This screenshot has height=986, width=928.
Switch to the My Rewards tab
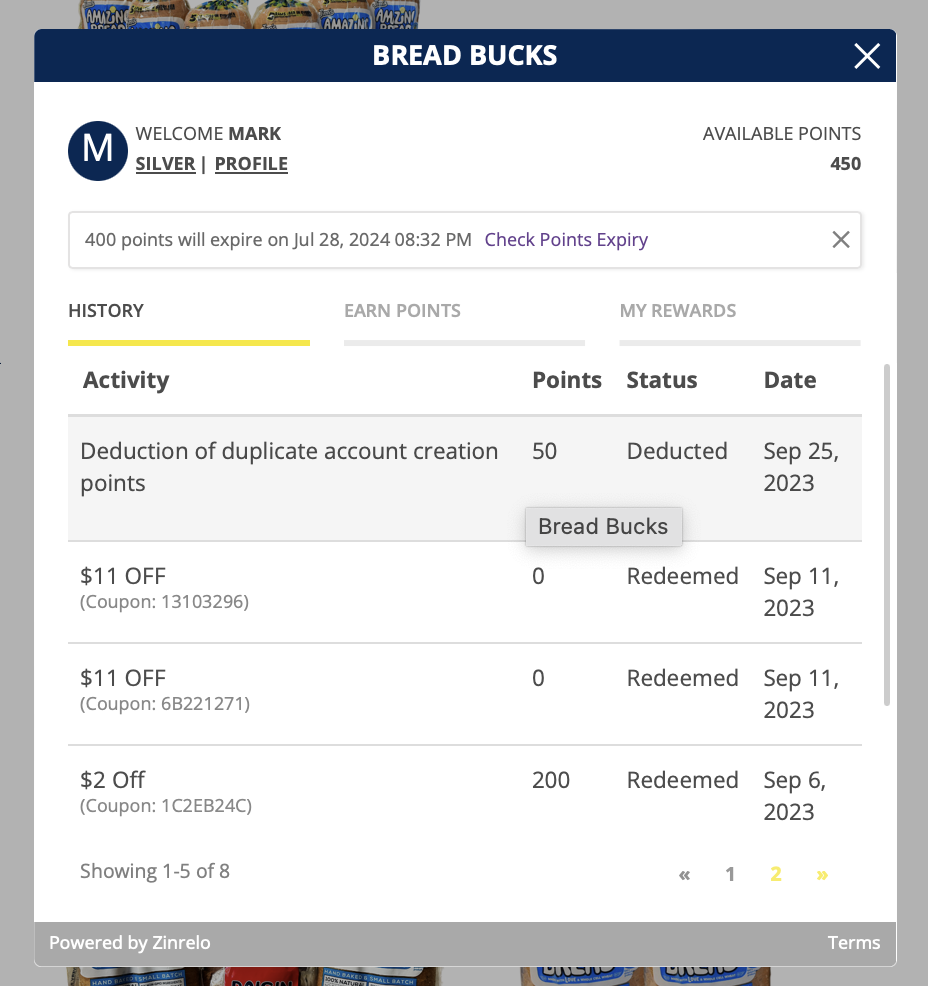677,311
